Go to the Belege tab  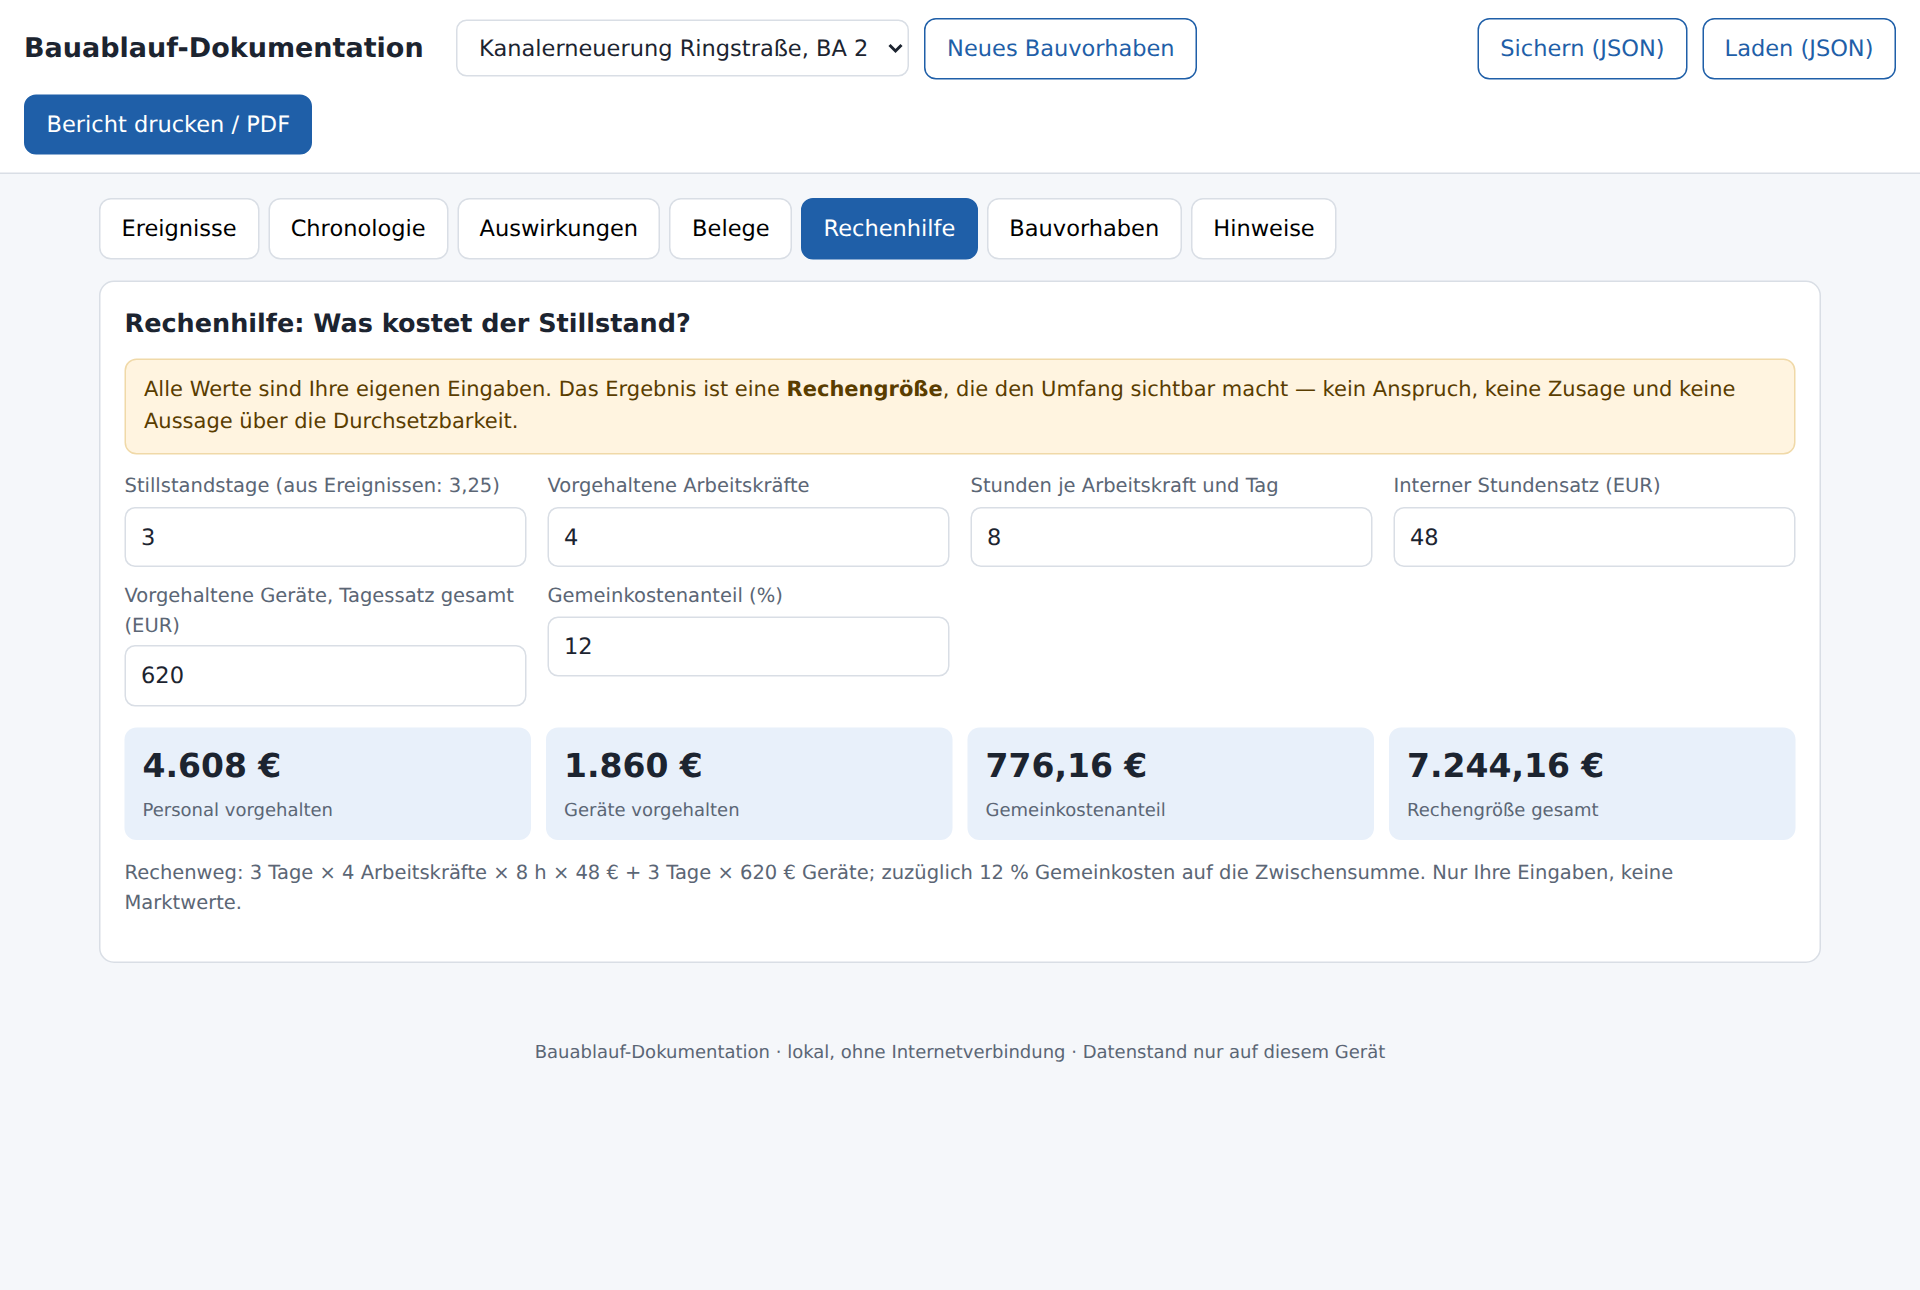click(730, 228)
